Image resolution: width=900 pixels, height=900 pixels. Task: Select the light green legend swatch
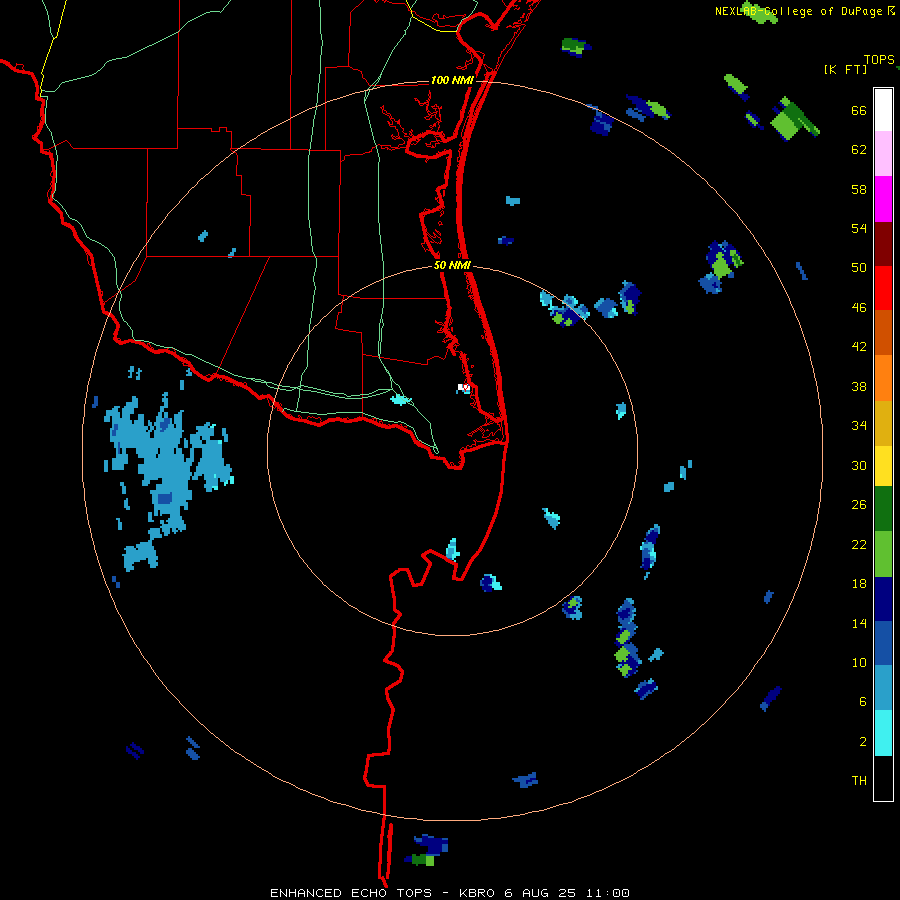click(x=883, y=554)
